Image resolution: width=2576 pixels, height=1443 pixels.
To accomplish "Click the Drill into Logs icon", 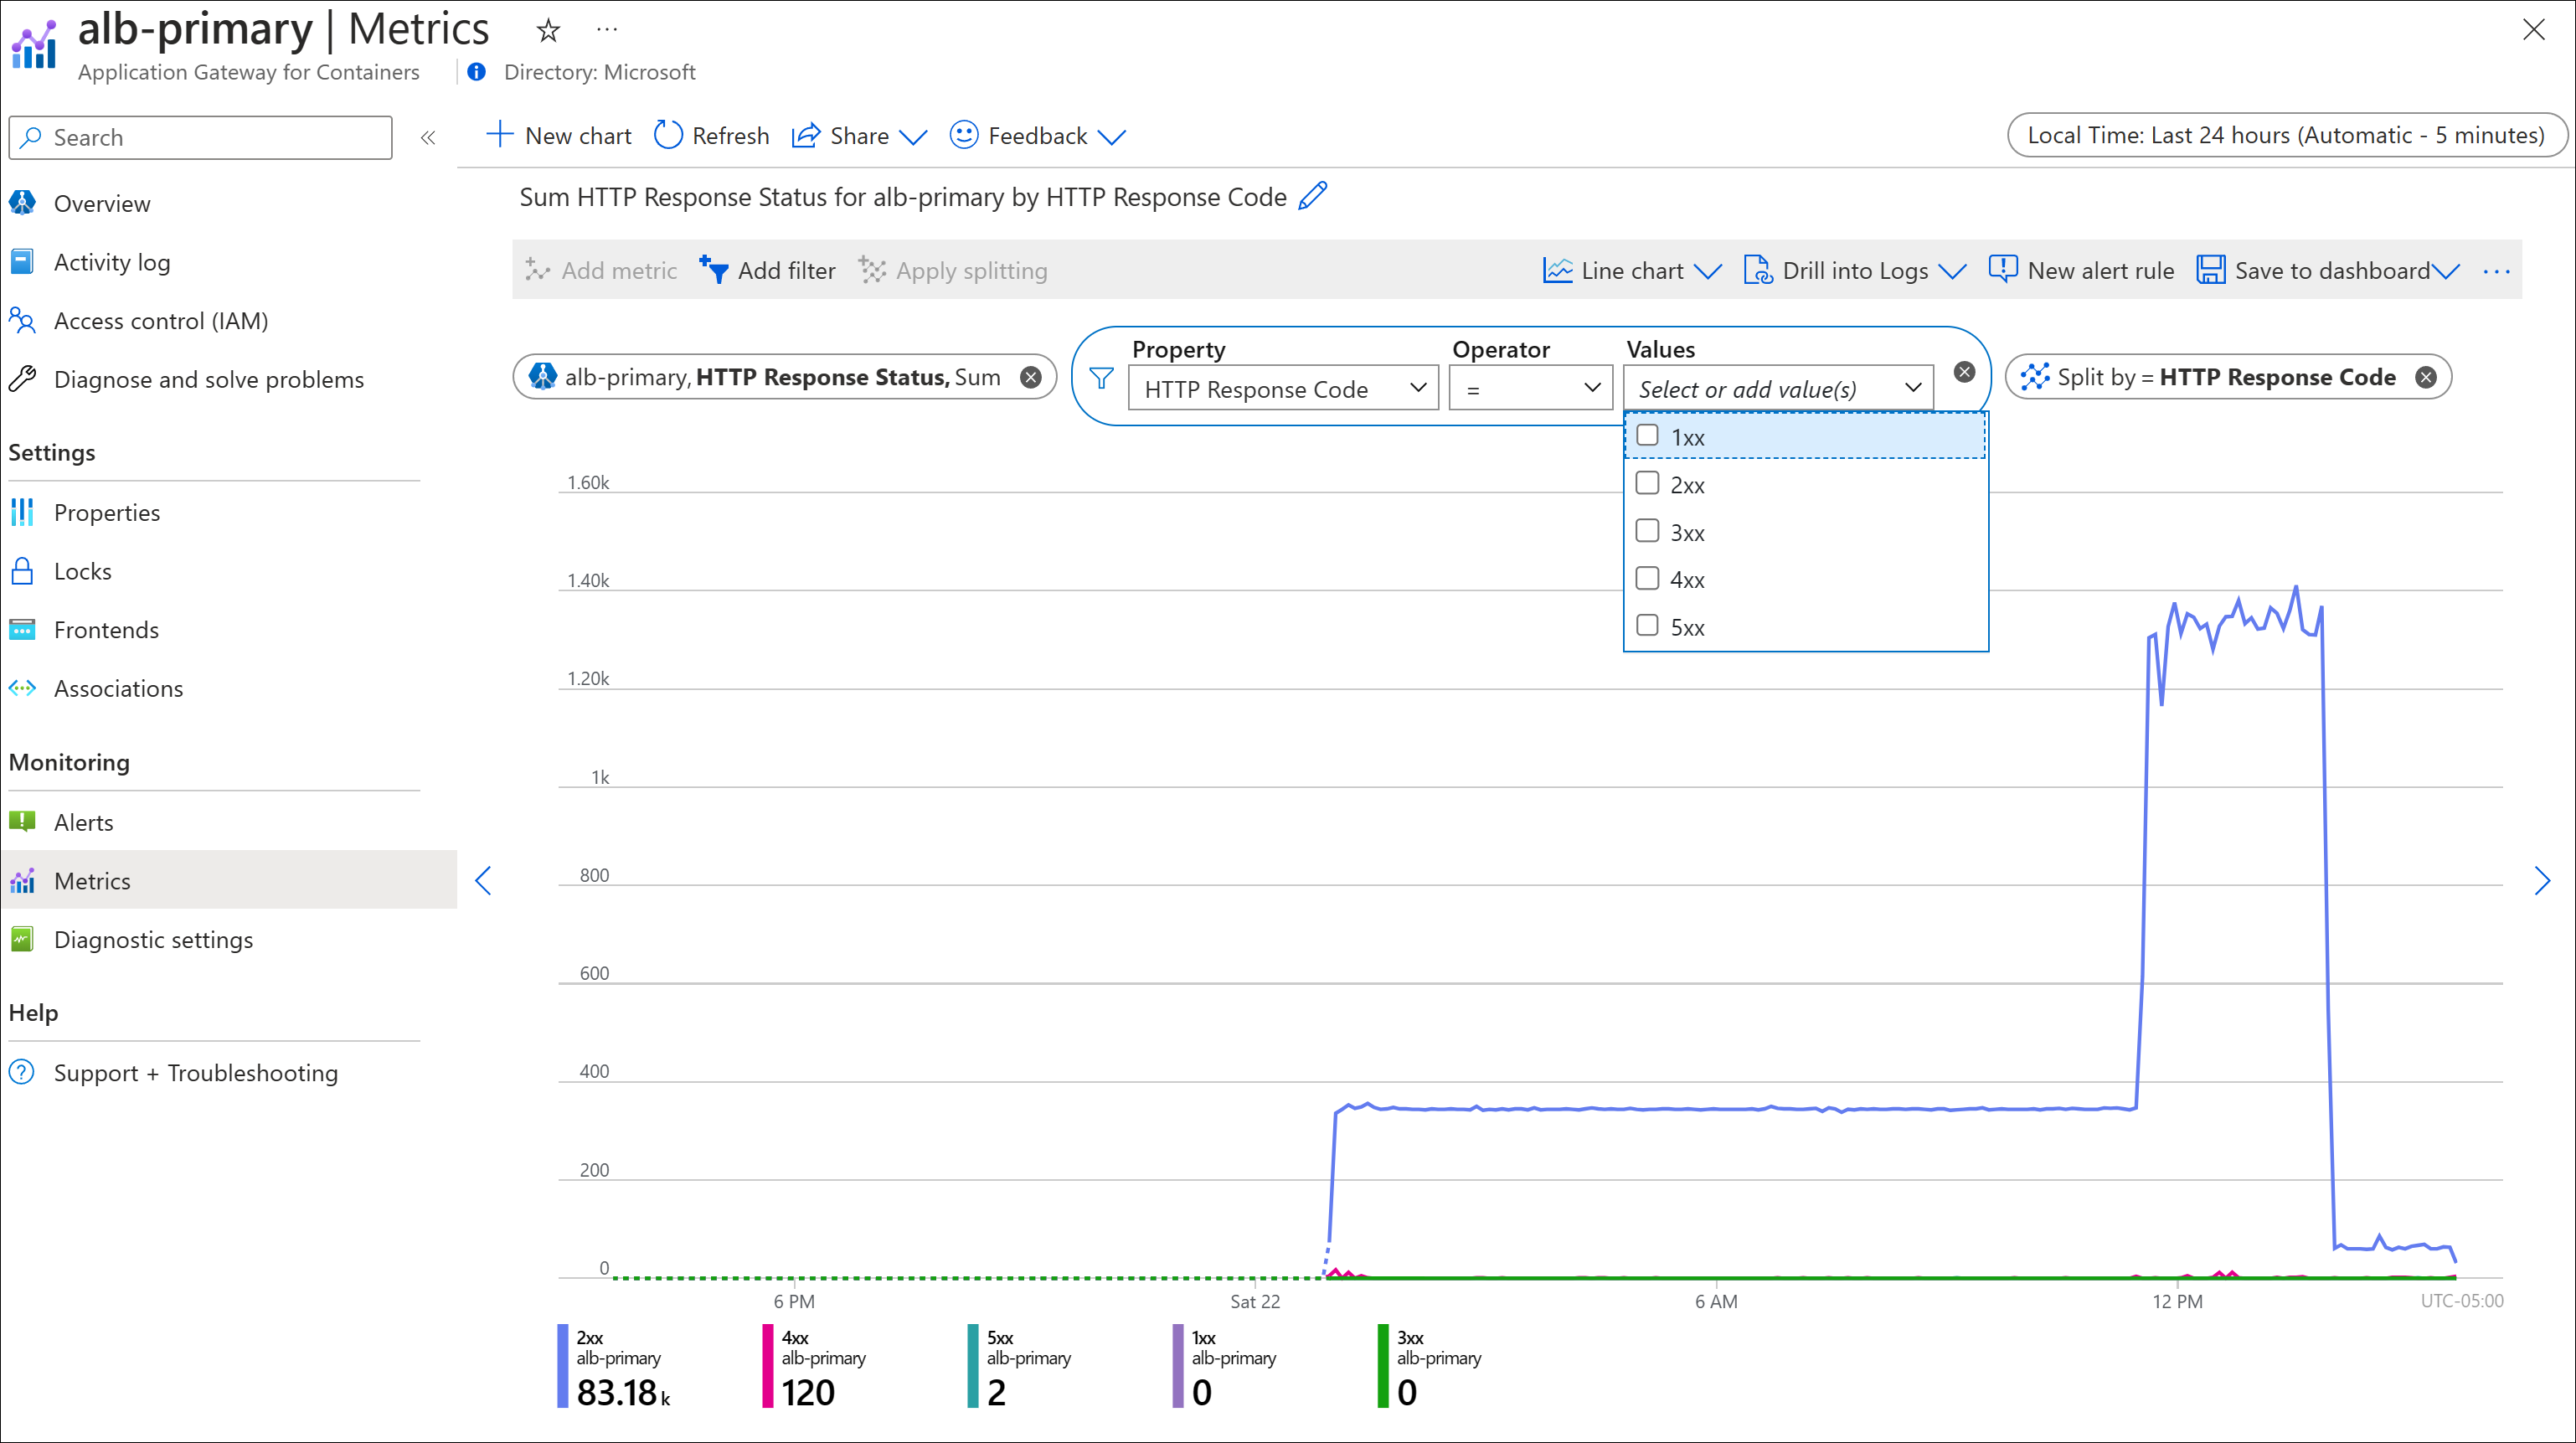I will 1759,271.
